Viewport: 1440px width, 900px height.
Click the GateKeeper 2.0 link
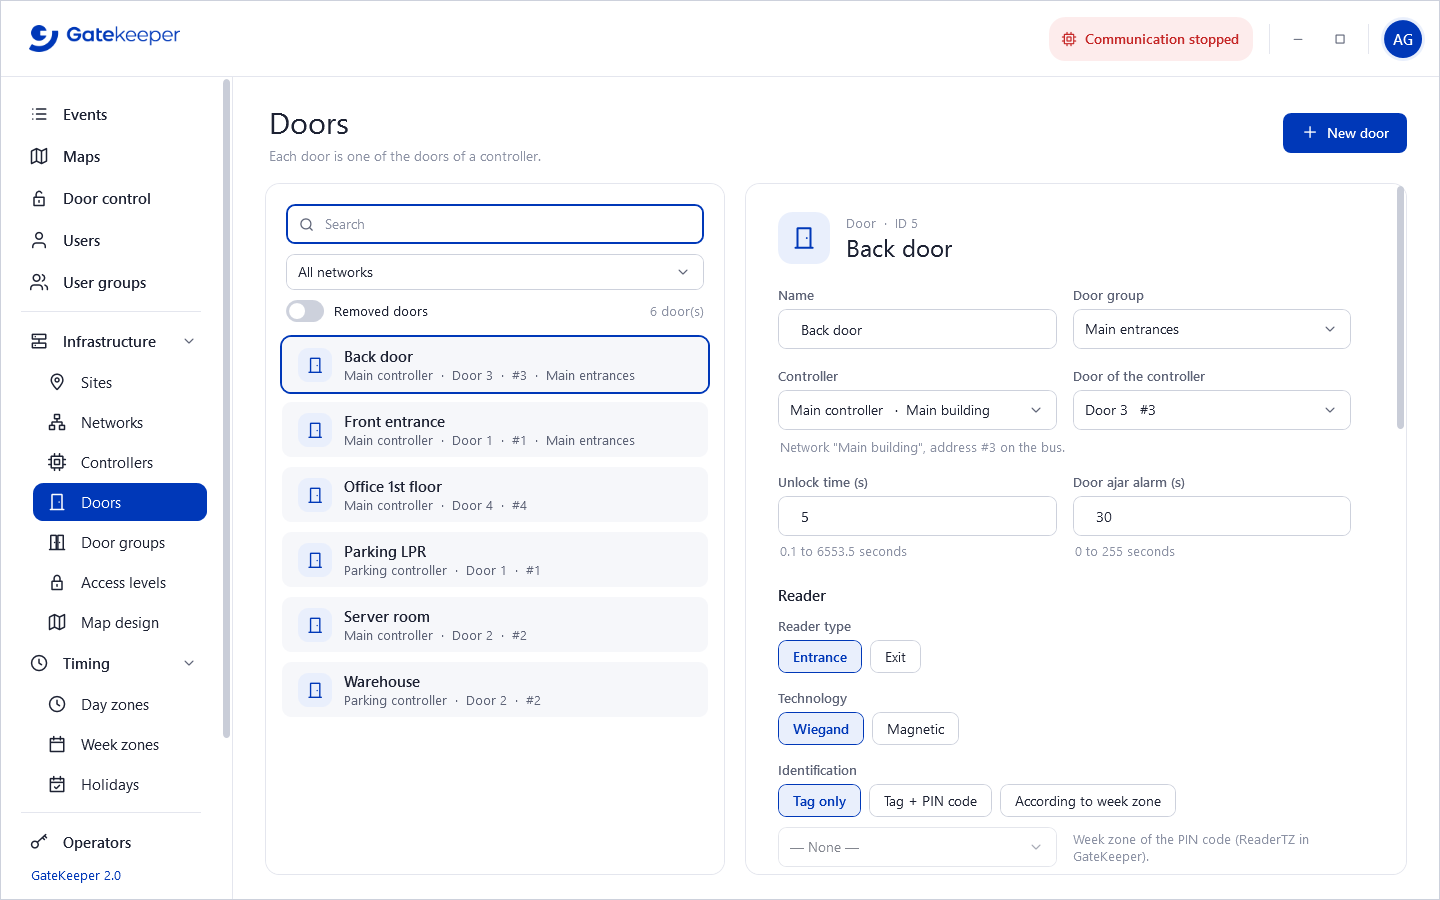(x=76, y=875)
